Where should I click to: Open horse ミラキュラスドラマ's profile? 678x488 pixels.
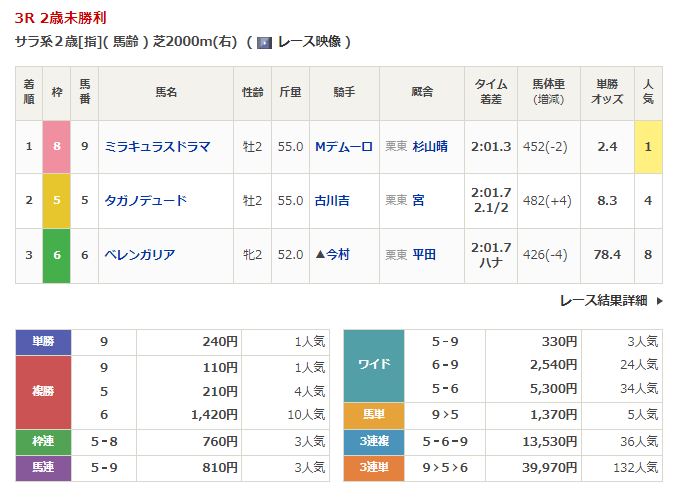point(157,147)
